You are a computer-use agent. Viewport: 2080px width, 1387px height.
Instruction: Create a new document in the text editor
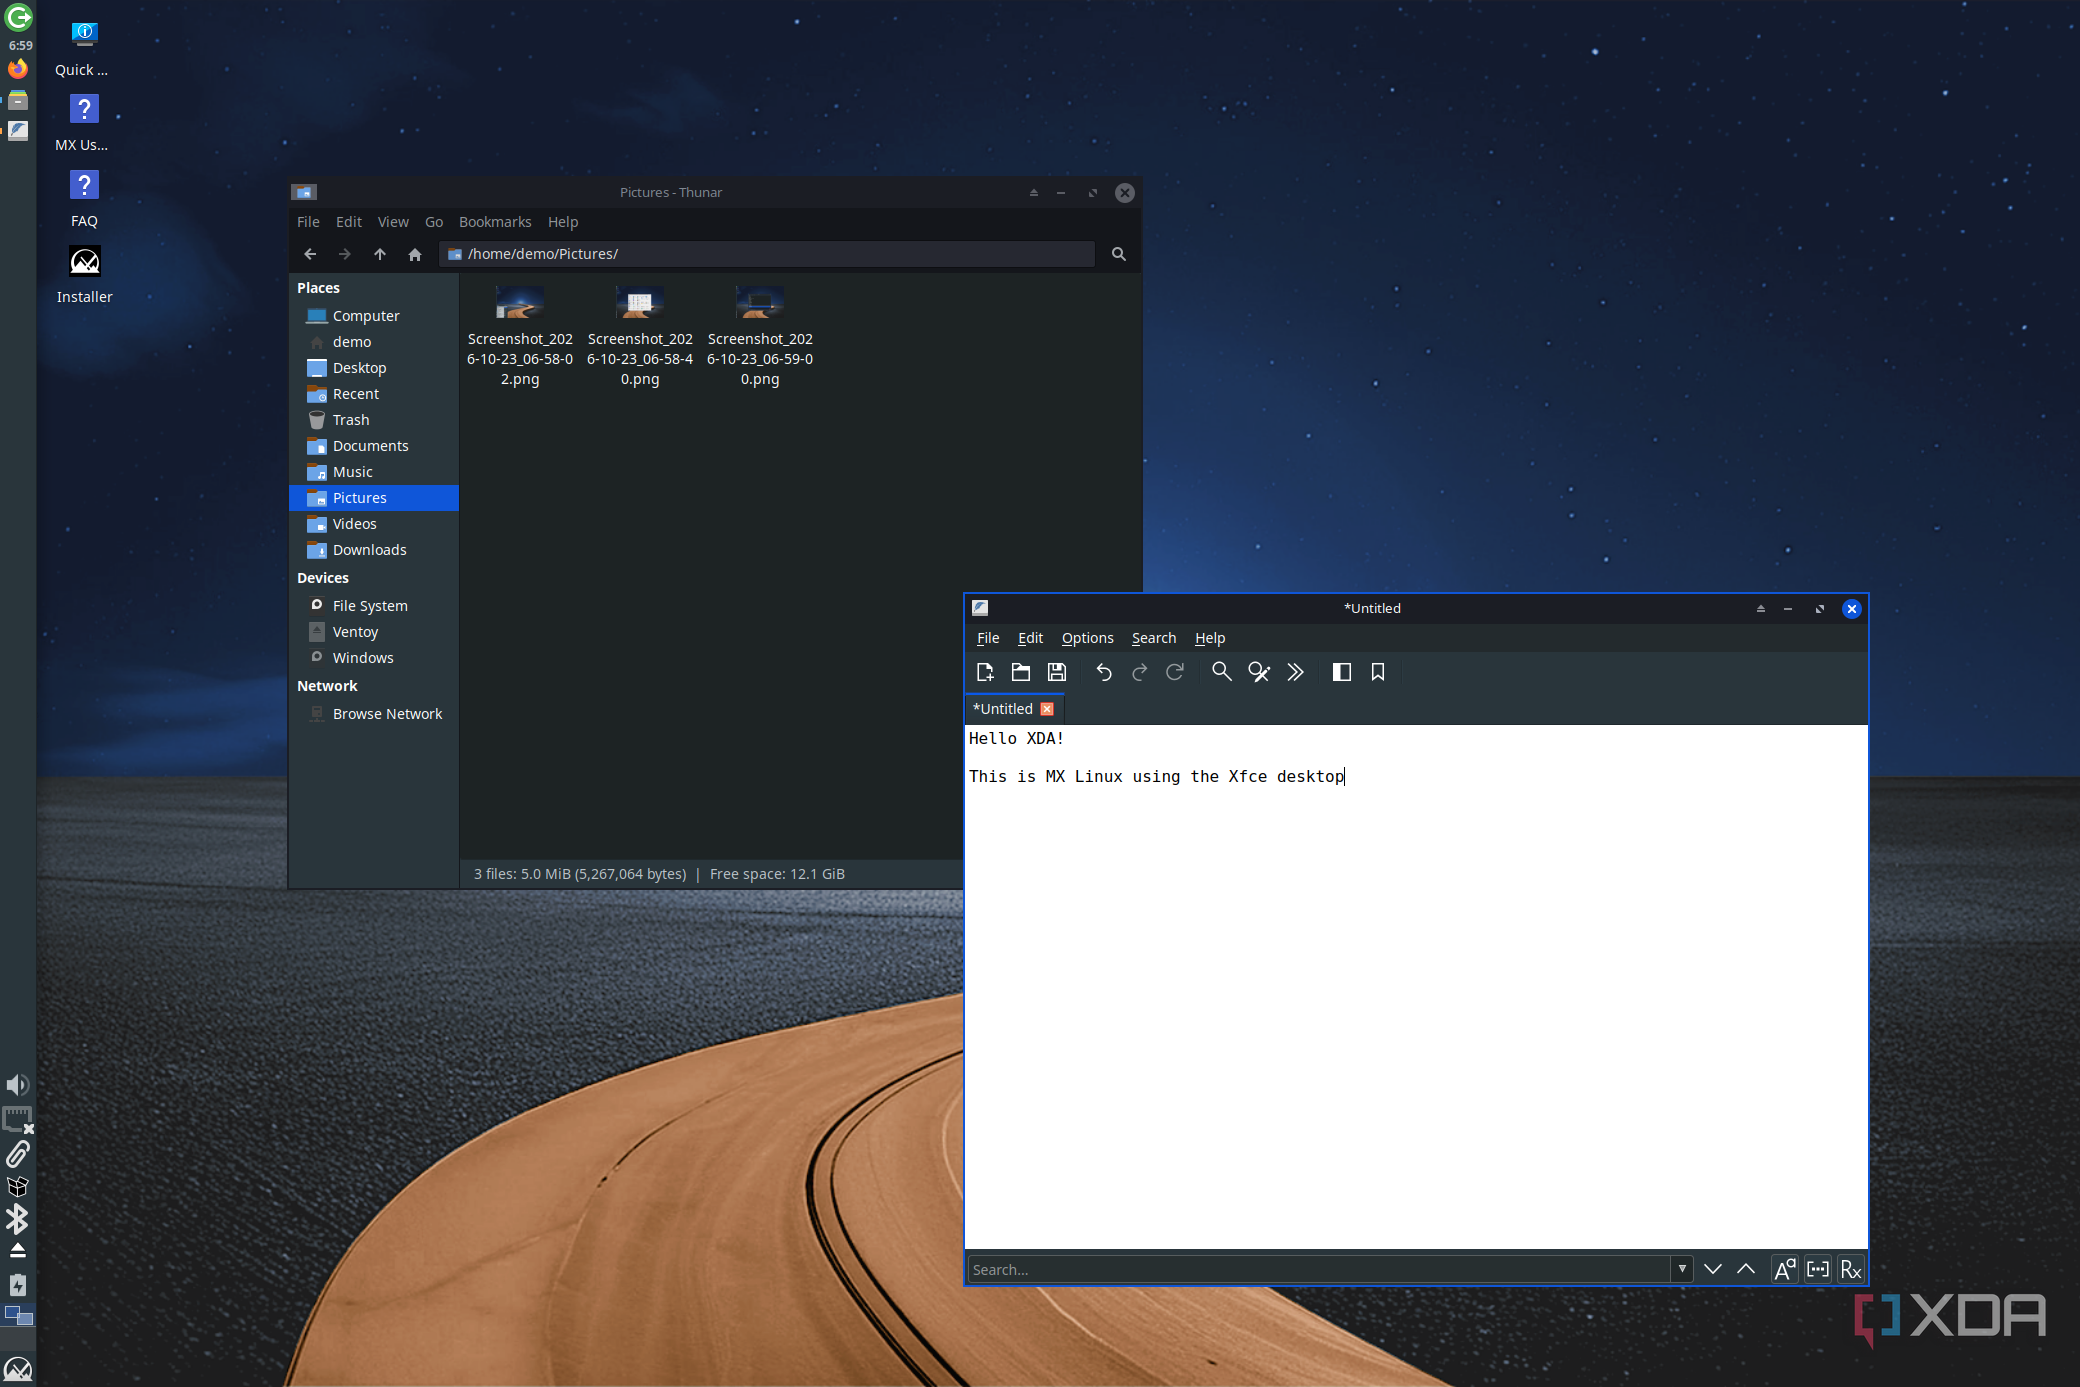click(985, 673)
